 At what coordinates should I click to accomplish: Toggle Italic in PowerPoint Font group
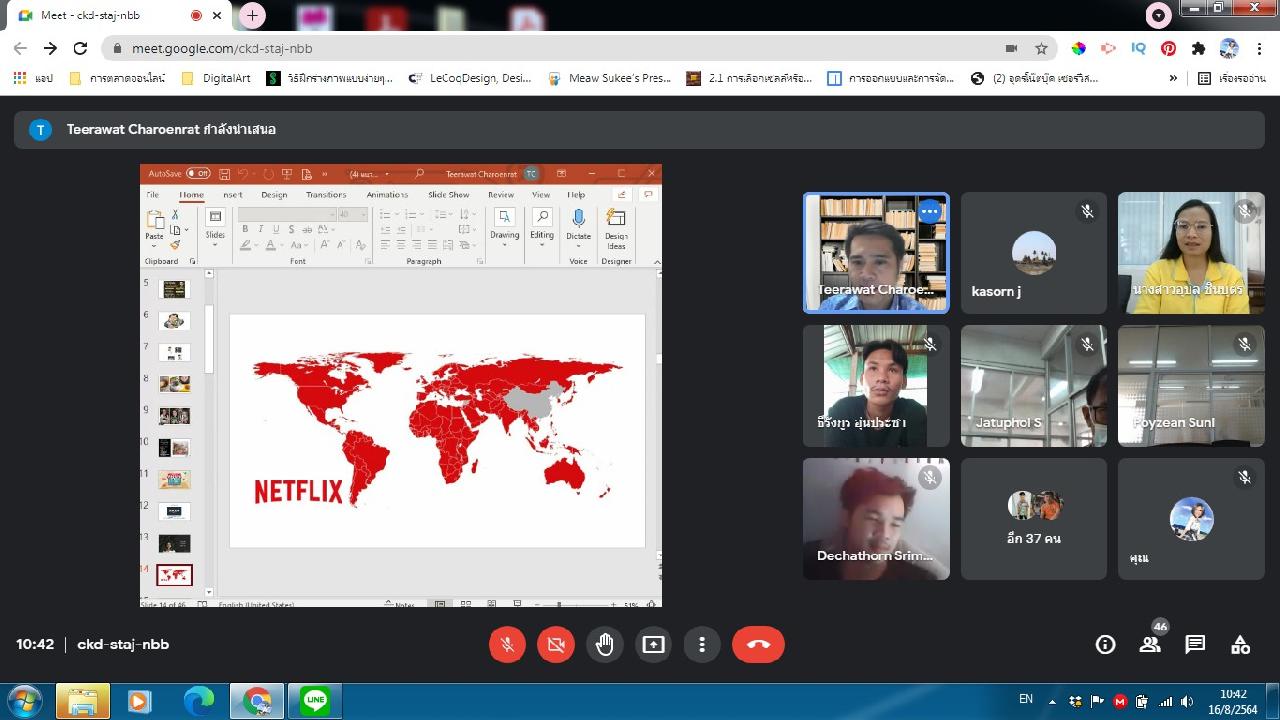click(x=260, y=230)
